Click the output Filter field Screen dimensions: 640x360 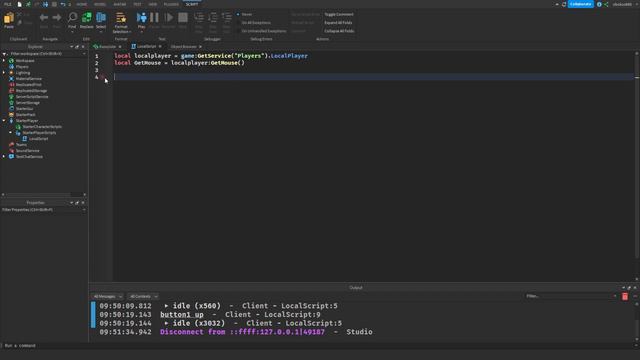pos(571,296)
